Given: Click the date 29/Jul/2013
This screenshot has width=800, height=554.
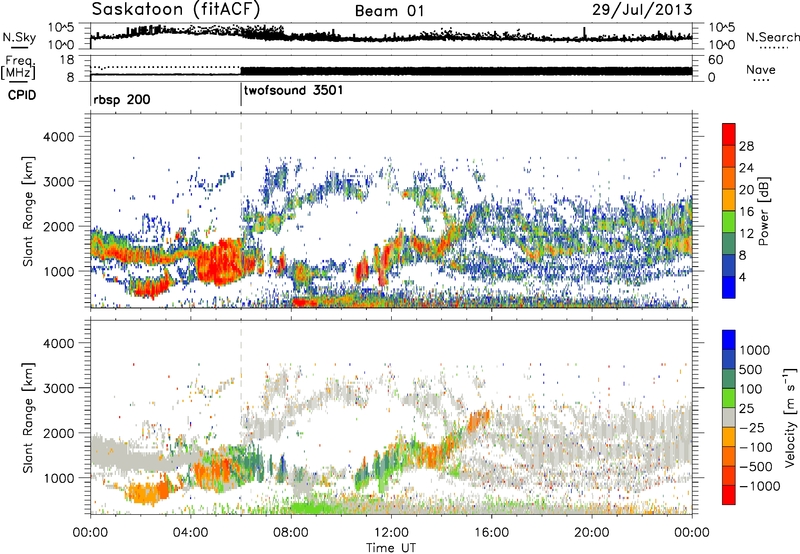Looking at the screenshot, I should coord(642,9).
